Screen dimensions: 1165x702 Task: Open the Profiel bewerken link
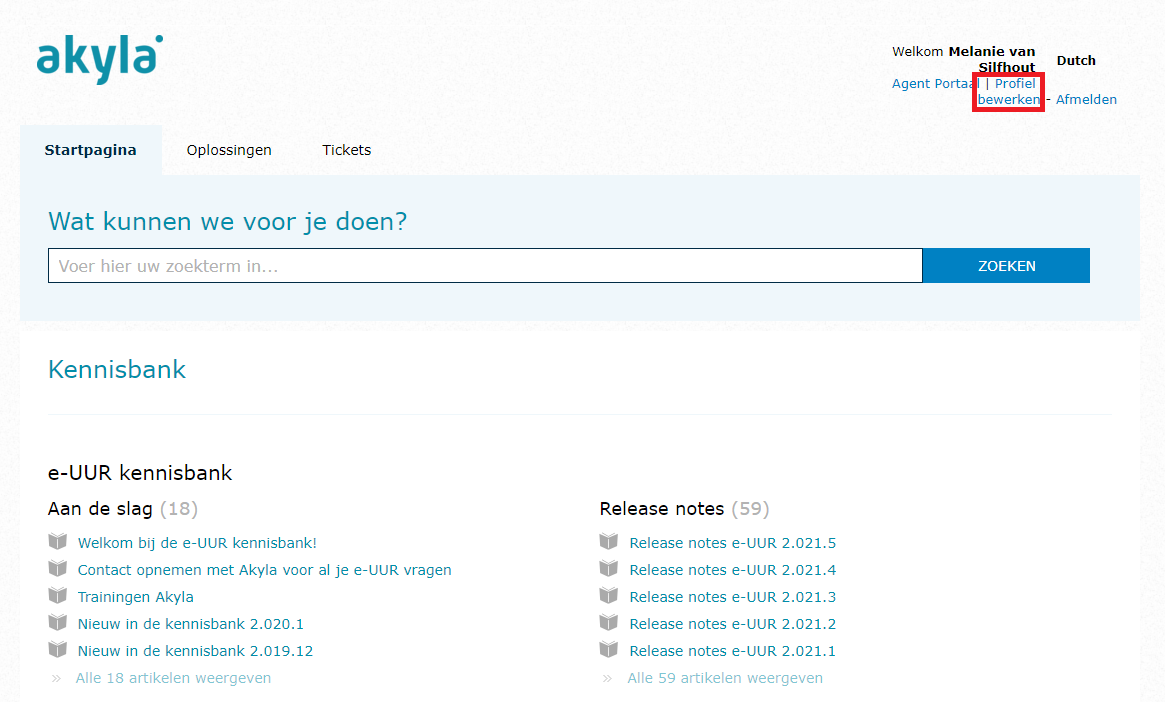coord(1008,91)
